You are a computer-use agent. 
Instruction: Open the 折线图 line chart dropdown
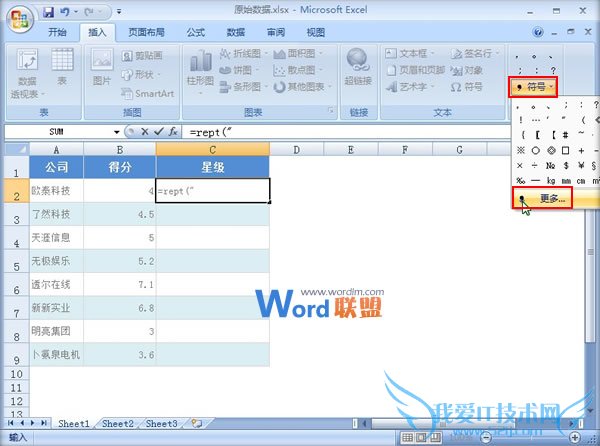243,54
